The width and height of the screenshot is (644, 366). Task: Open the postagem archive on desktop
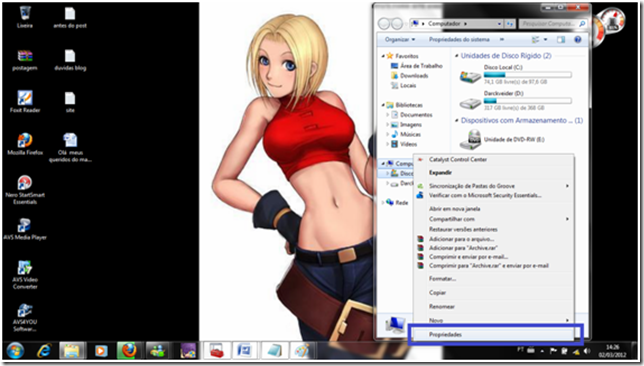point(25,60)
